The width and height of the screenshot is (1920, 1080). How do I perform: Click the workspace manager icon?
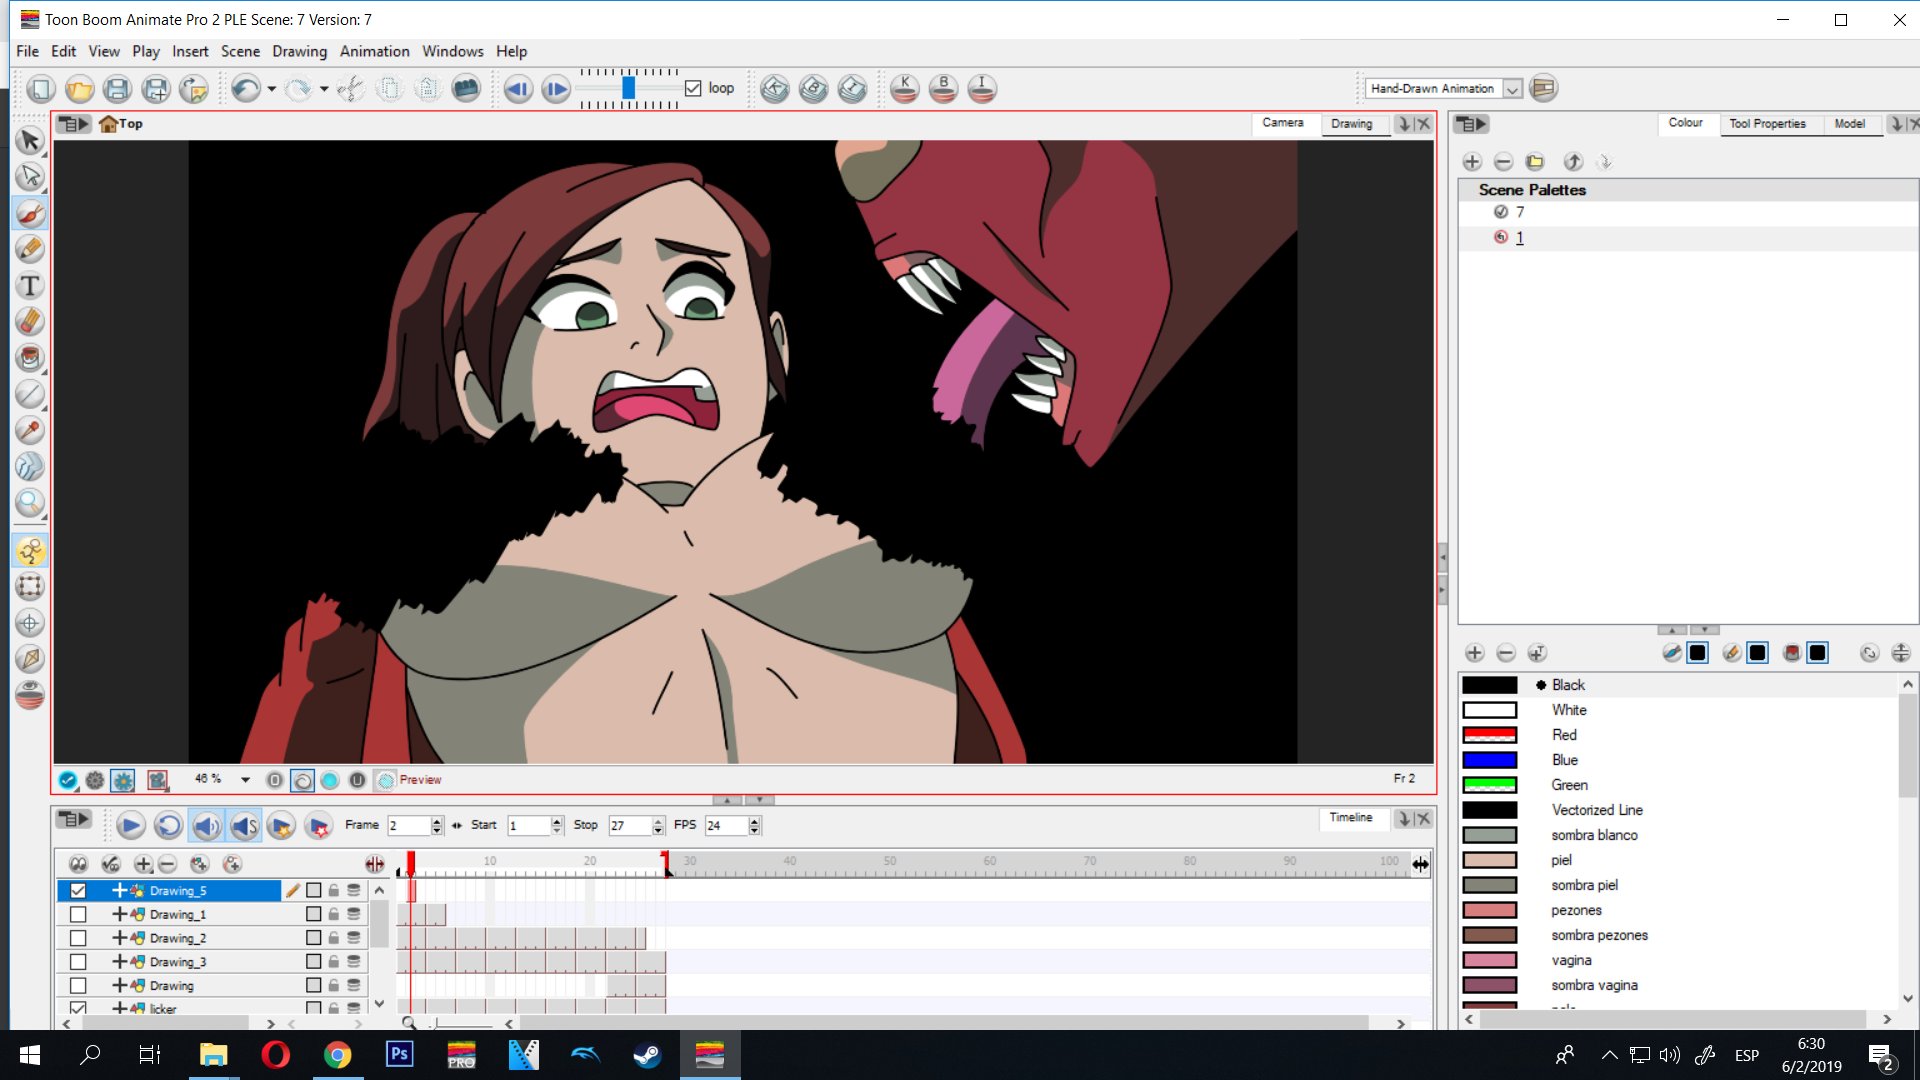pyautogui.click(x=1544, y=88)
